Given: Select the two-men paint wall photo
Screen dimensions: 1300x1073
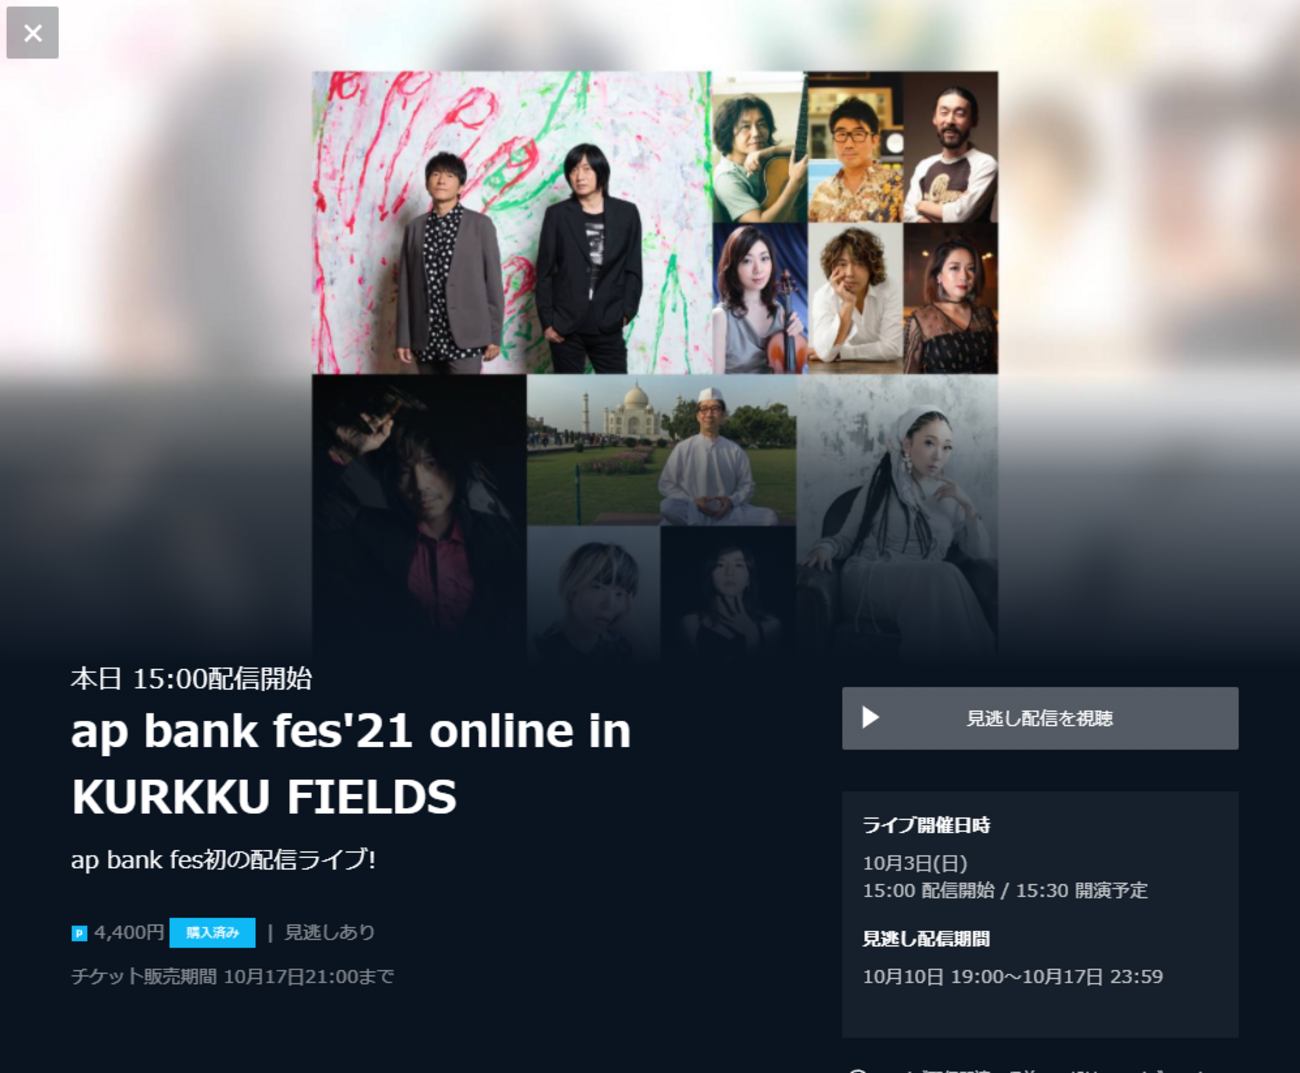Looking at the screenshot, I should (x=511, y=222).
